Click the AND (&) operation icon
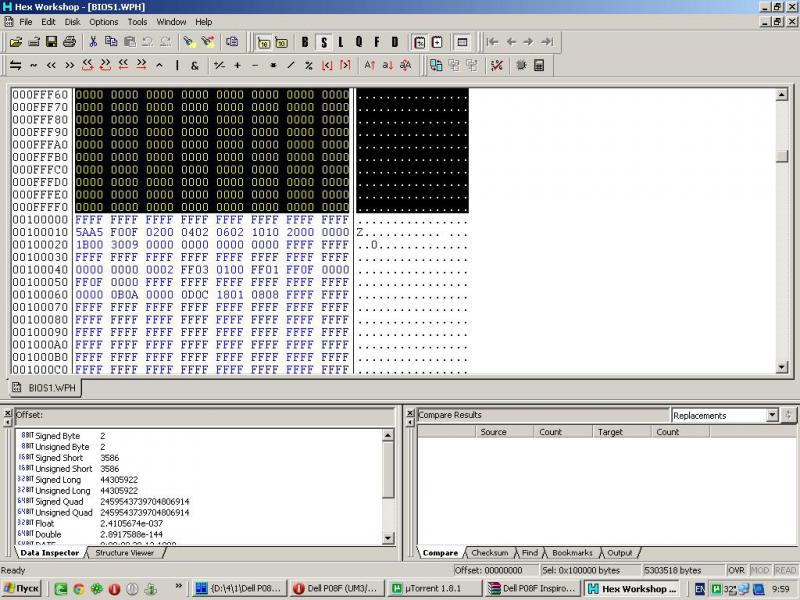 [x=194, y=65]
